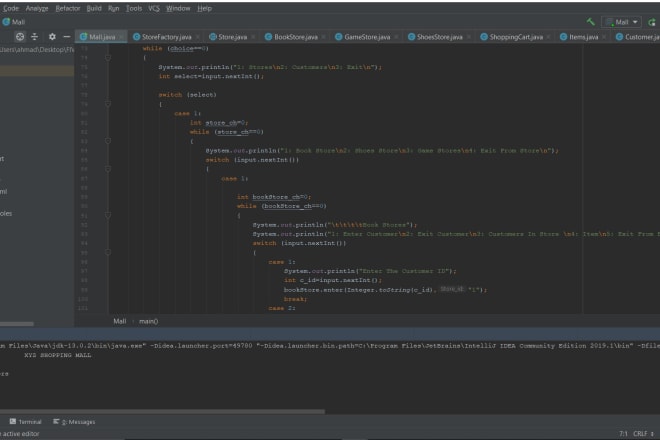
Task: Open the Mall run configuration dropdown
Action: (622, 22)
